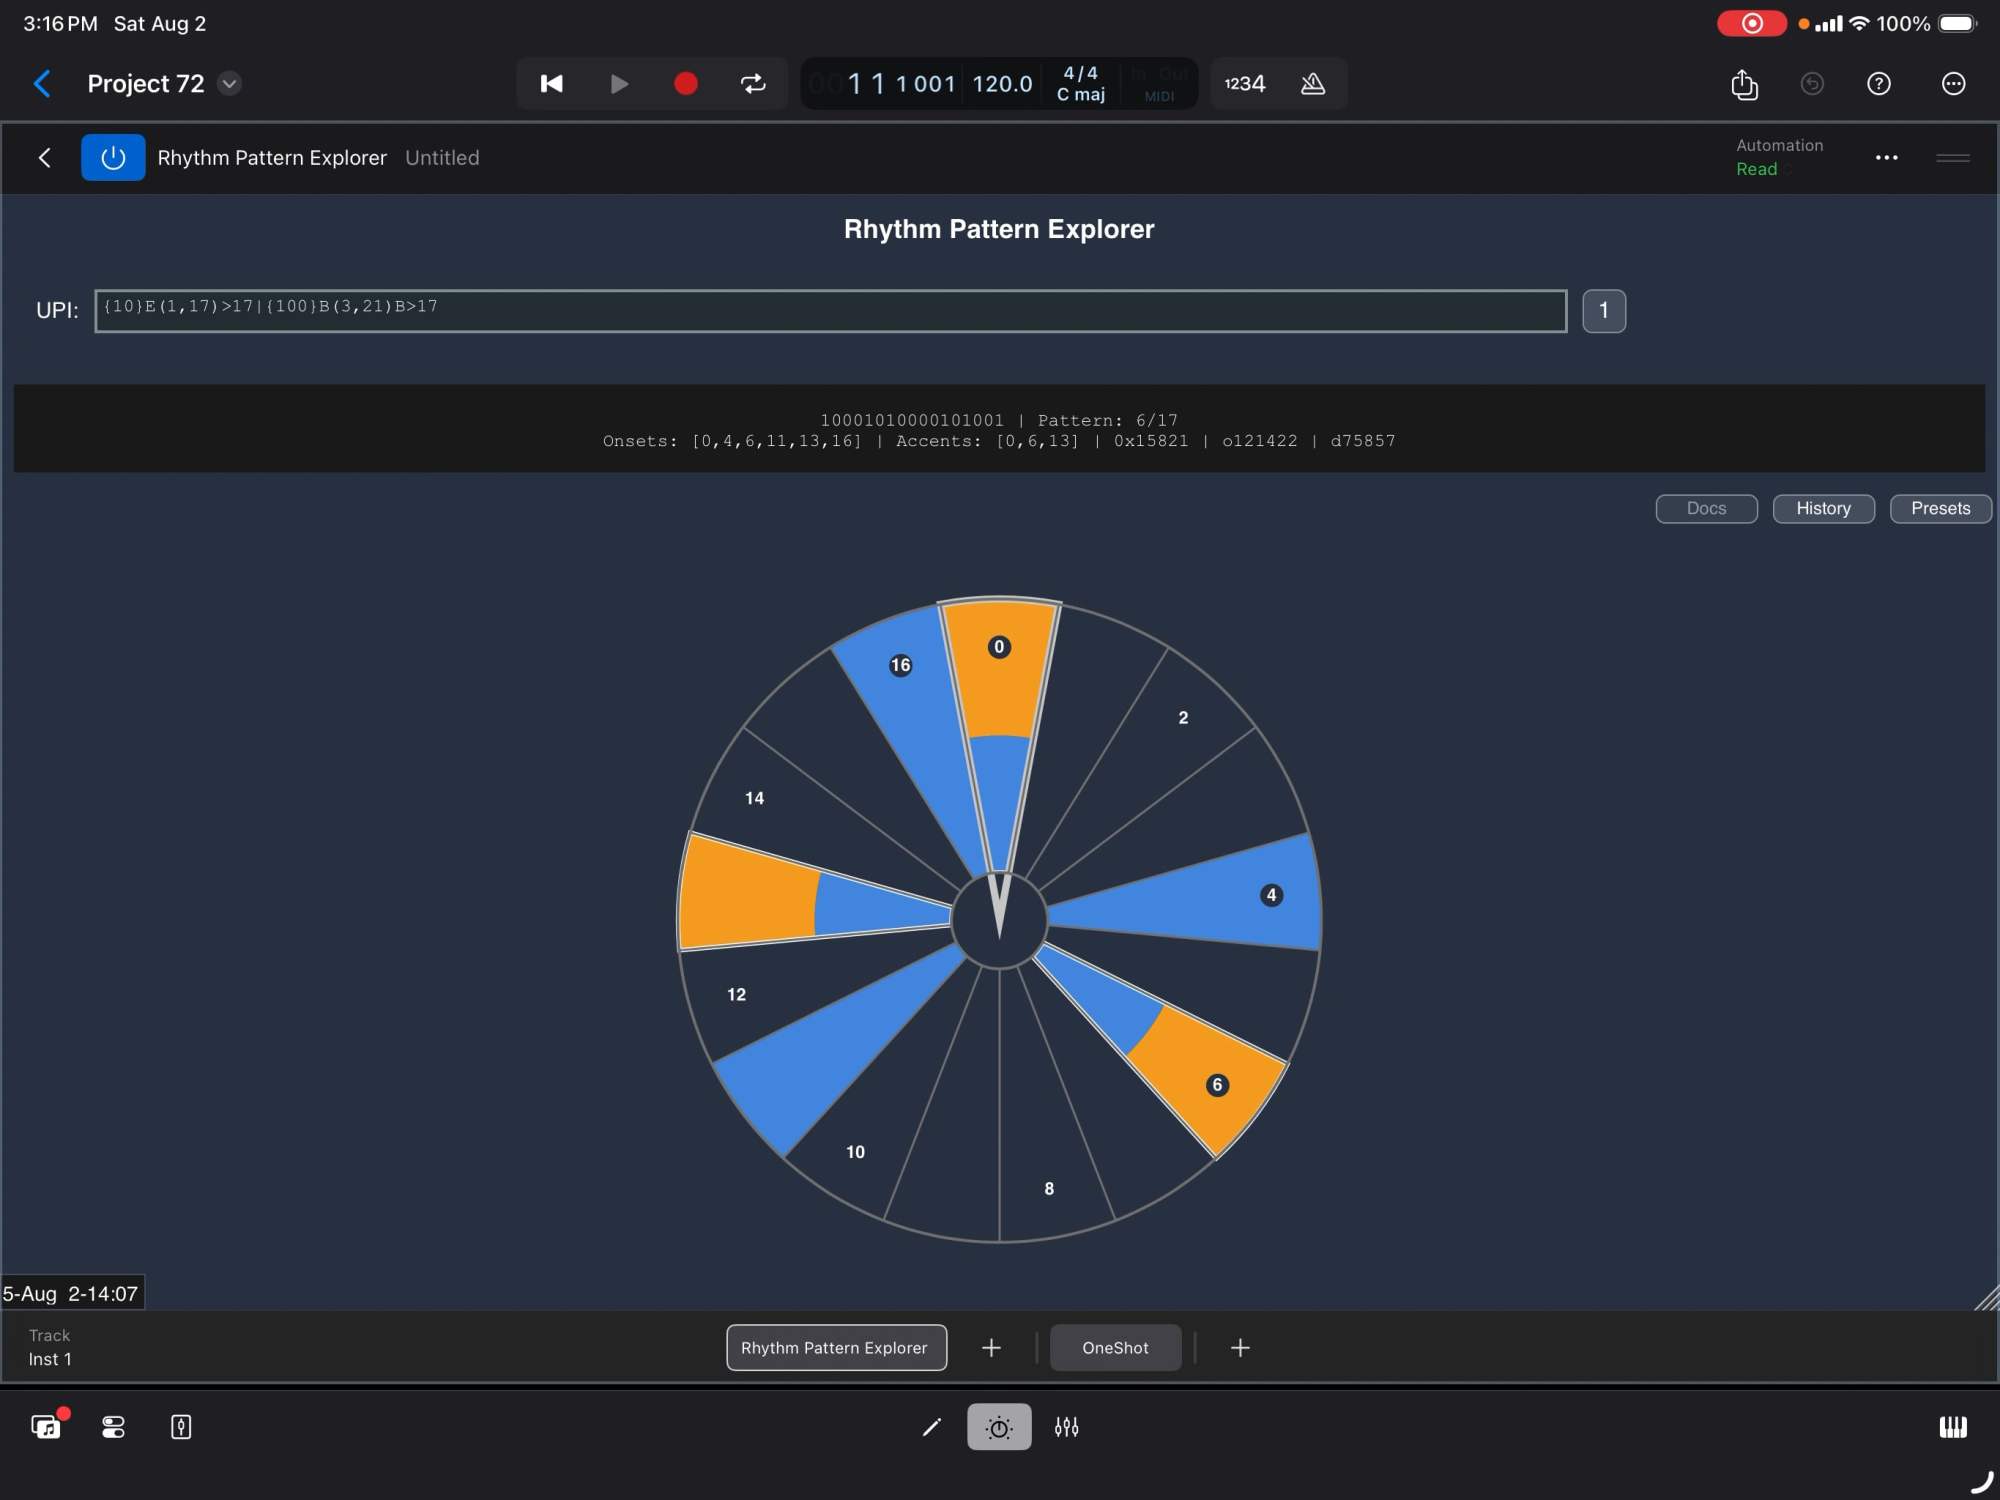Tap the Share export icon

point(1744,84)
